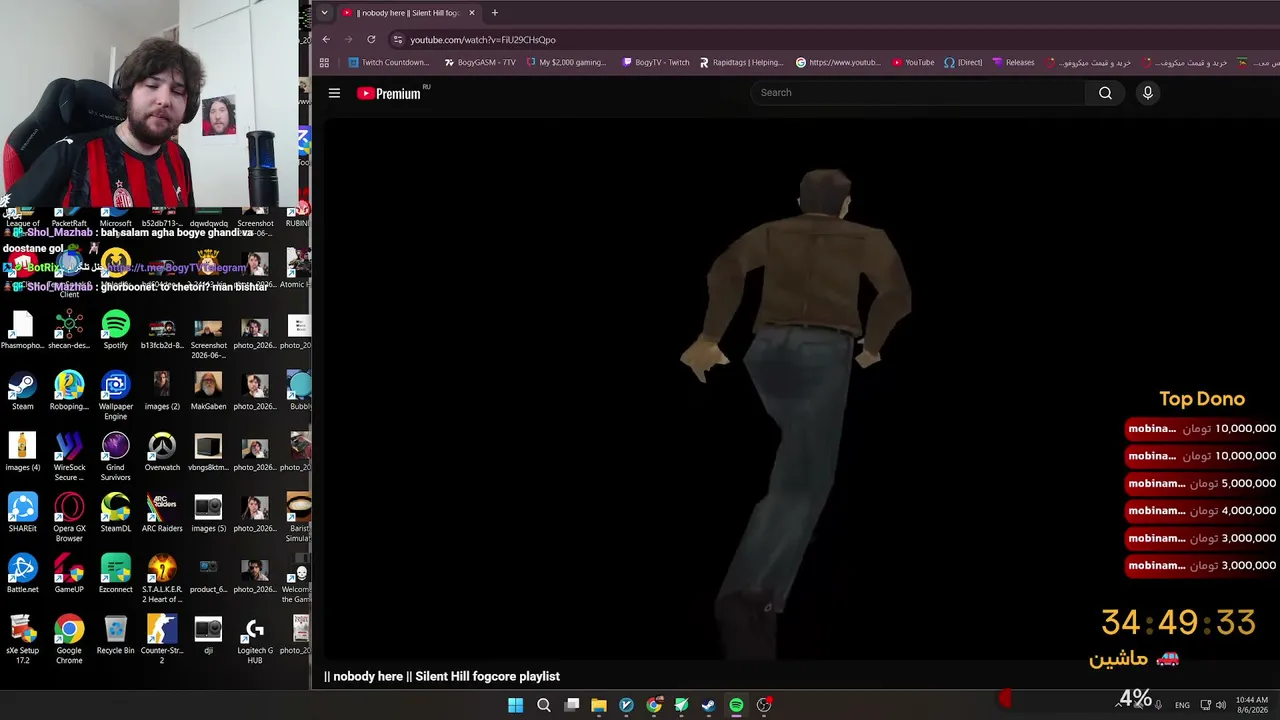Select the Steam desktop shortcut
1280x720 pixels.
(22, 392)
